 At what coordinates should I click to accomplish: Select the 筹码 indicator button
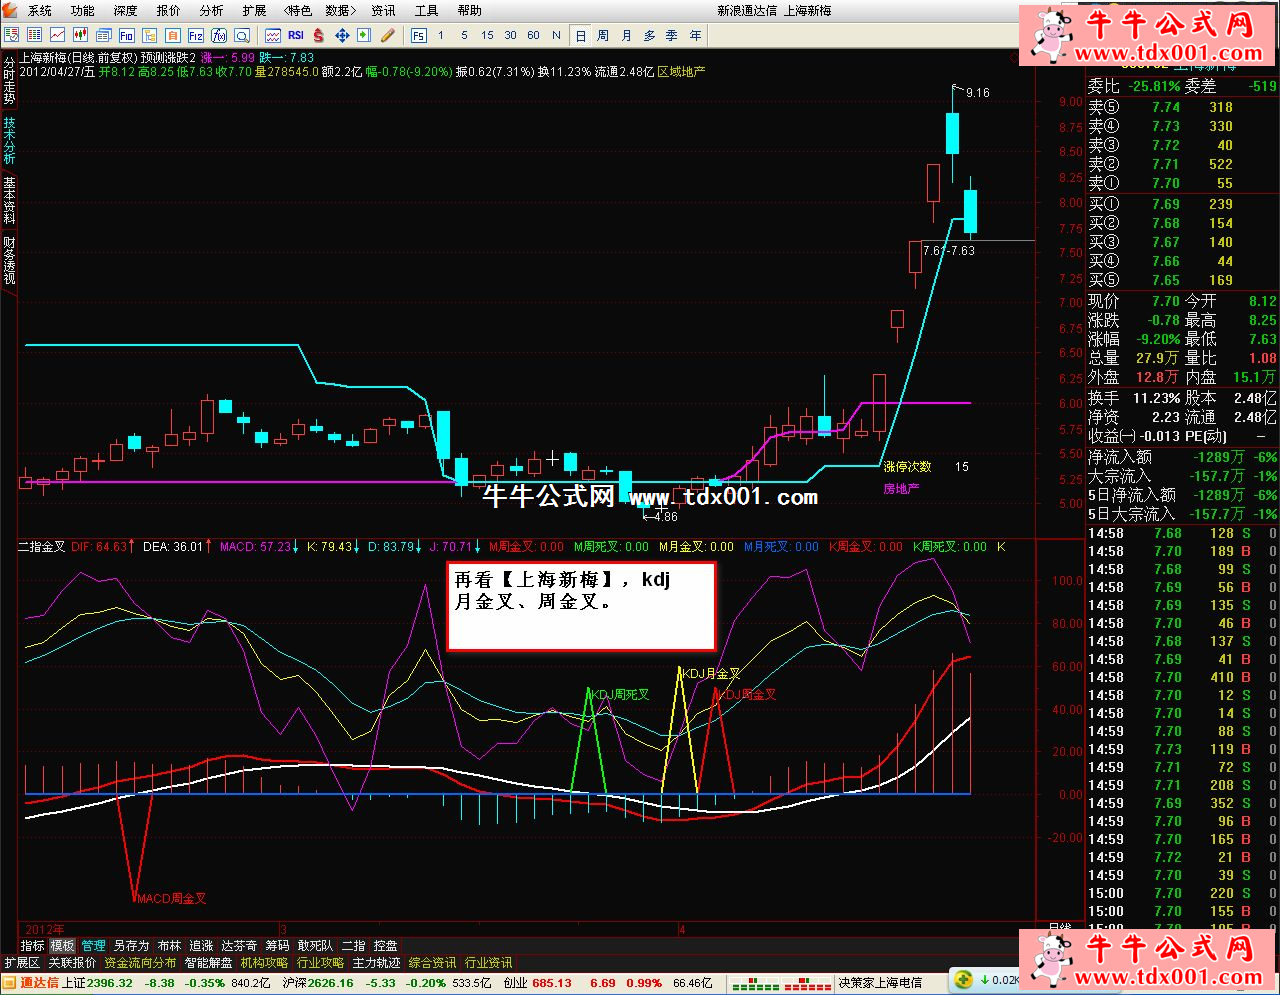click(x=277, y=945)
